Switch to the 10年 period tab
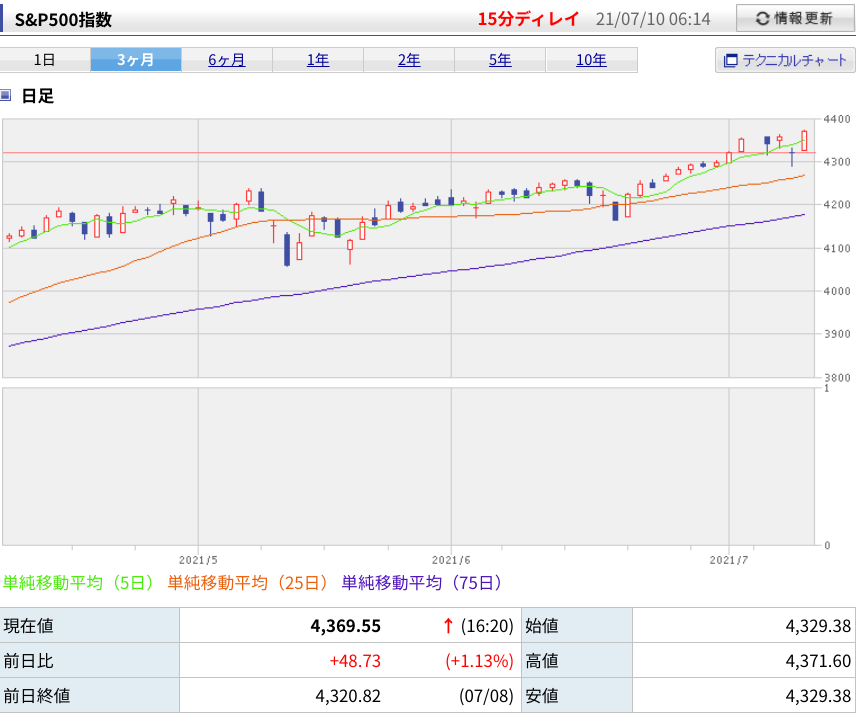Screen dimensions: 858x716 pyautogui.click(x=591, y=60)
